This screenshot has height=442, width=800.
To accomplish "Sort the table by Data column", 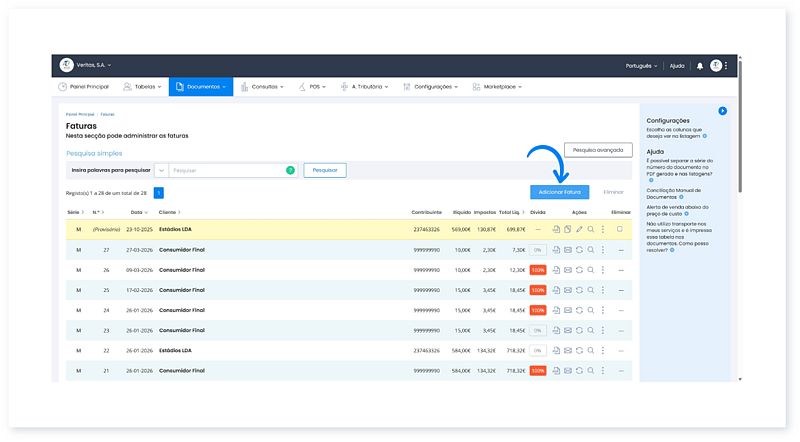I will pyautogui.click(x=139, y=212).
